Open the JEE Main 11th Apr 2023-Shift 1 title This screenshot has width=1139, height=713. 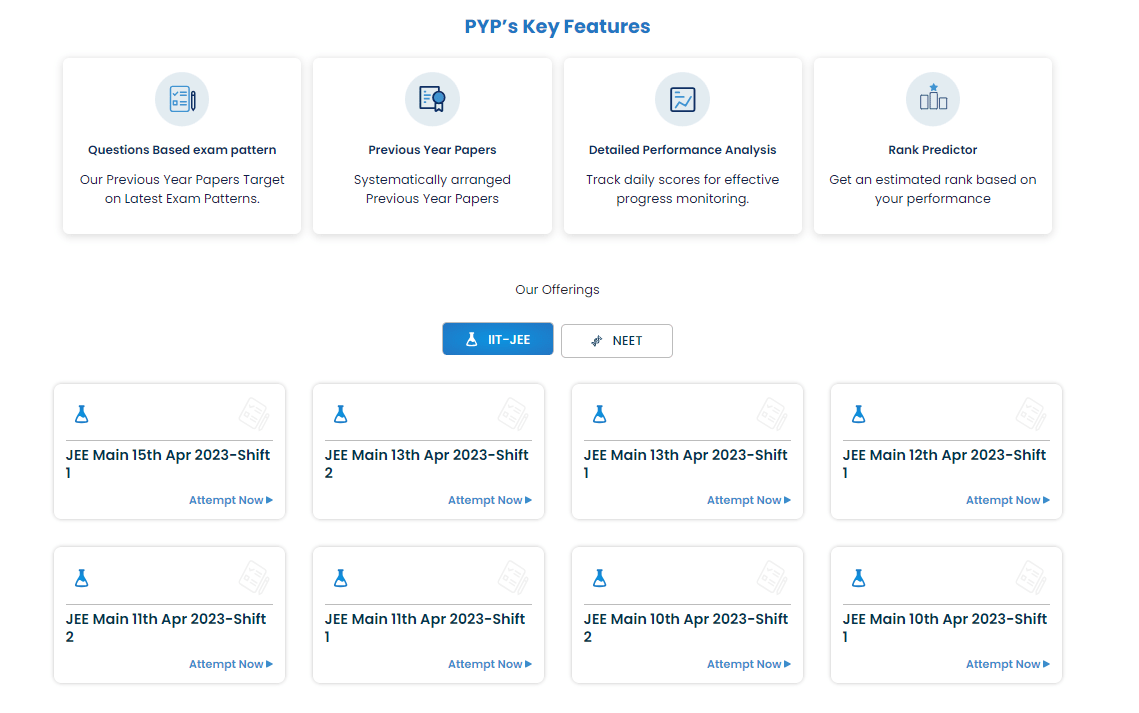pos(424,620)
